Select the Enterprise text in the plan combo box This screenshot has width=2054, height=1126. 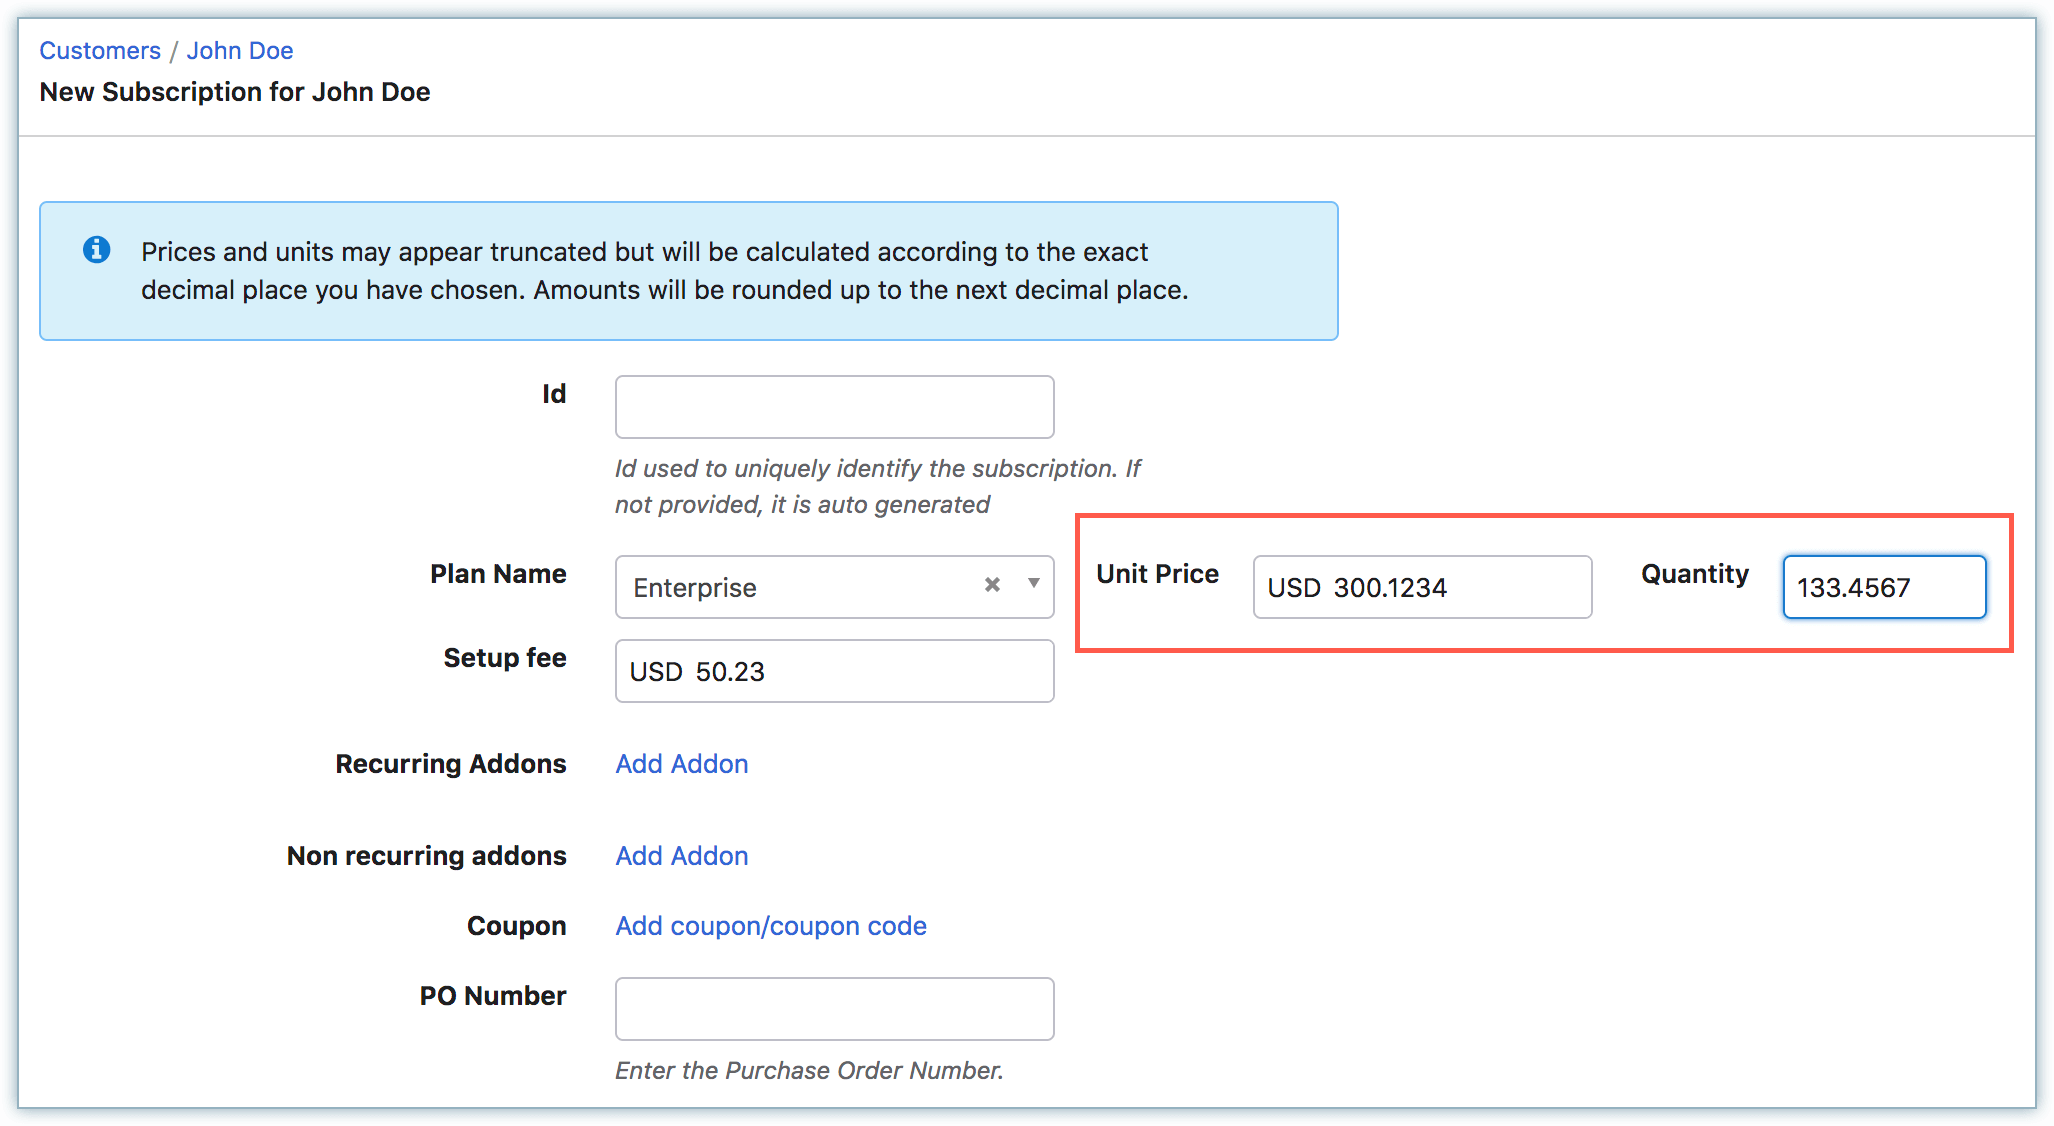point(694,587)
